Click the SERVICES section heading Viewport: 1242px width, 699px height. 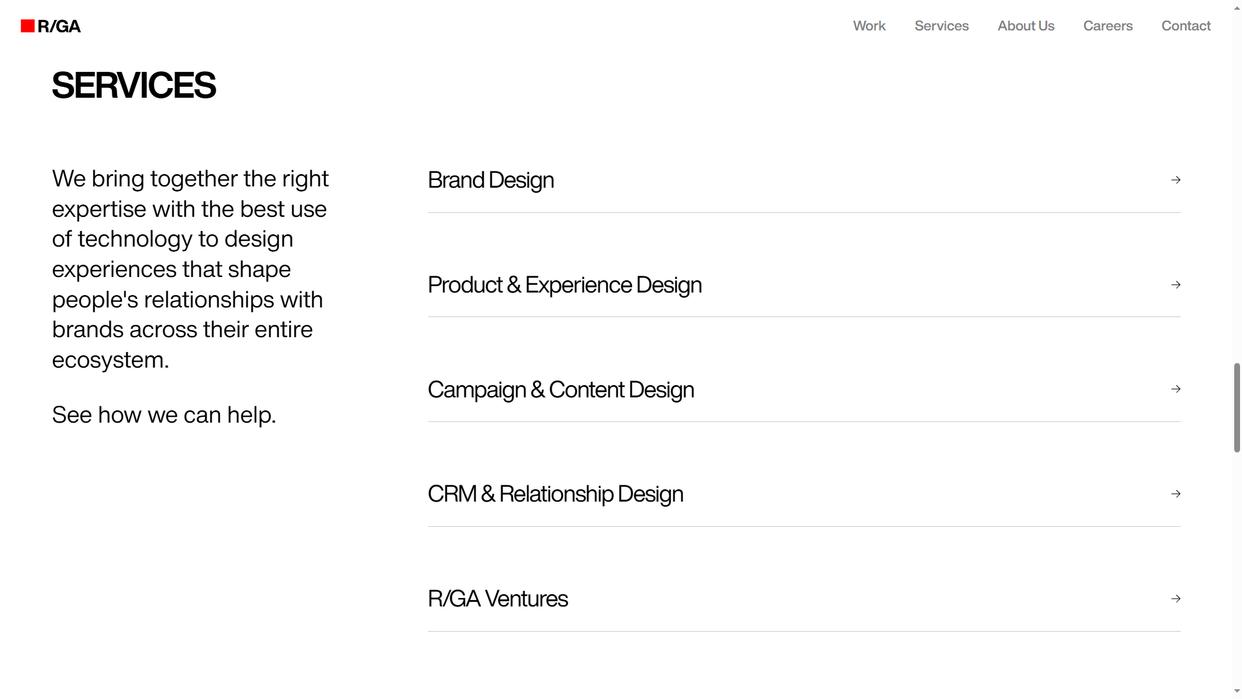(x=134, y=86)
